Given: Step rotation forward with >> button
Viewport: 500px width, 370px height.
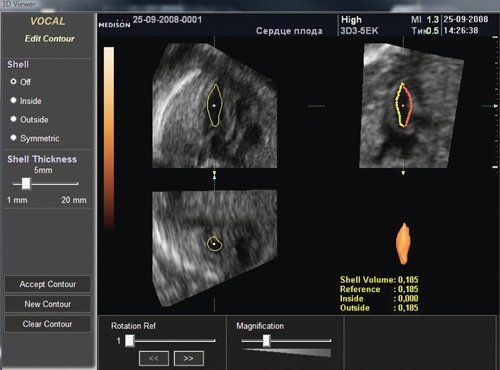Looking at the screenshot, I should [189, 358].
